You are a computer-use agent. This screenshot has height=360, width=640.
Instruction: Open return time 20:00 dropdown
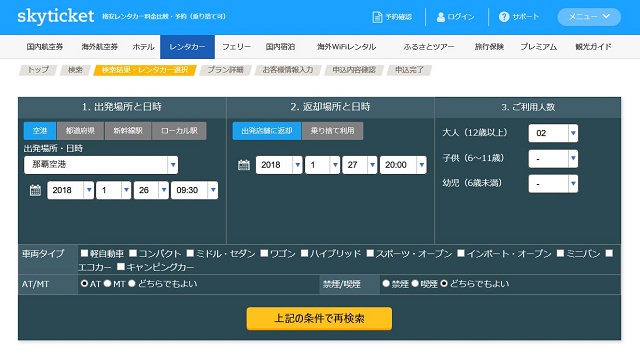pos(403,165)
